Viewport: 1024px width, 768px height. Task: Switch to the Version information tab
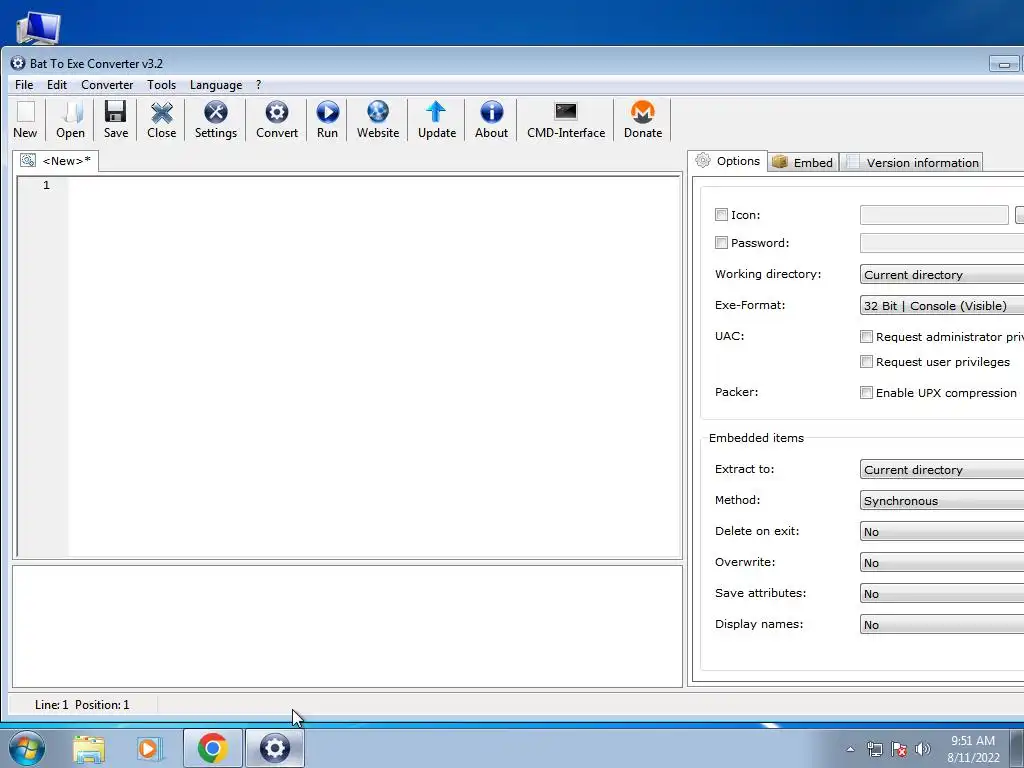coord(912,163)
